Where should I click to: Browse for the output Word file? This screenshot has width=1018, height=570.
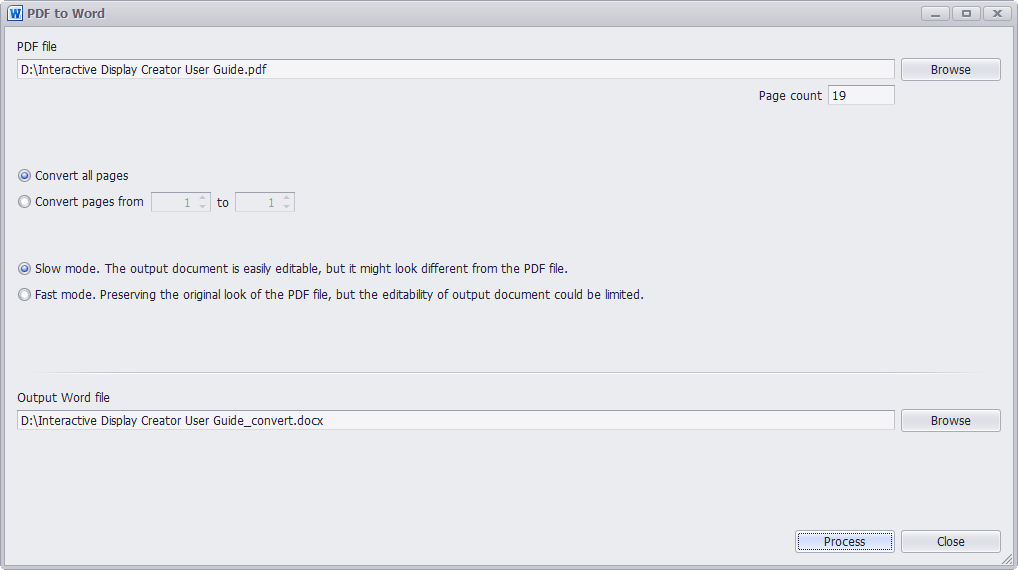950,420
